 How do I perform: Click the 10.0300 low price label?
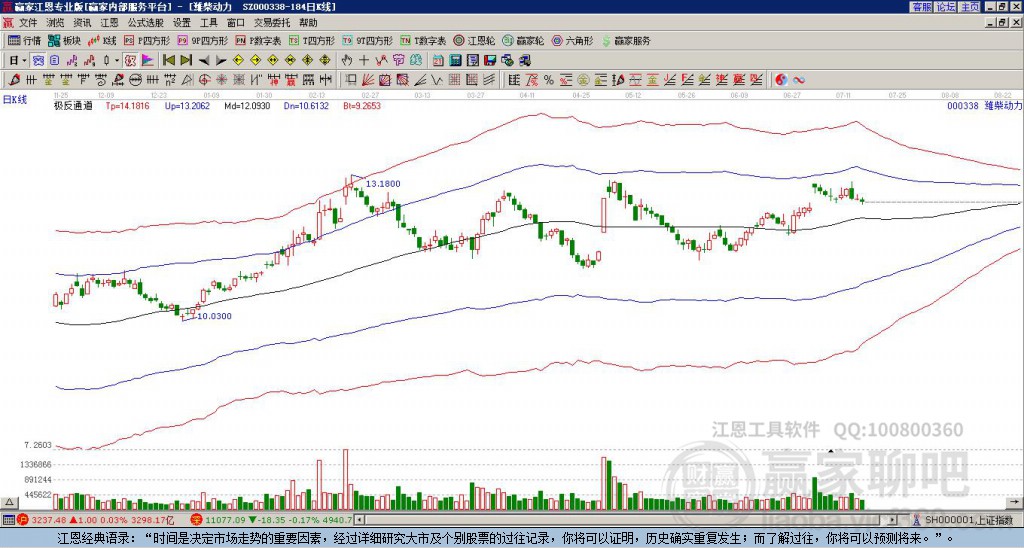[214, 316]
